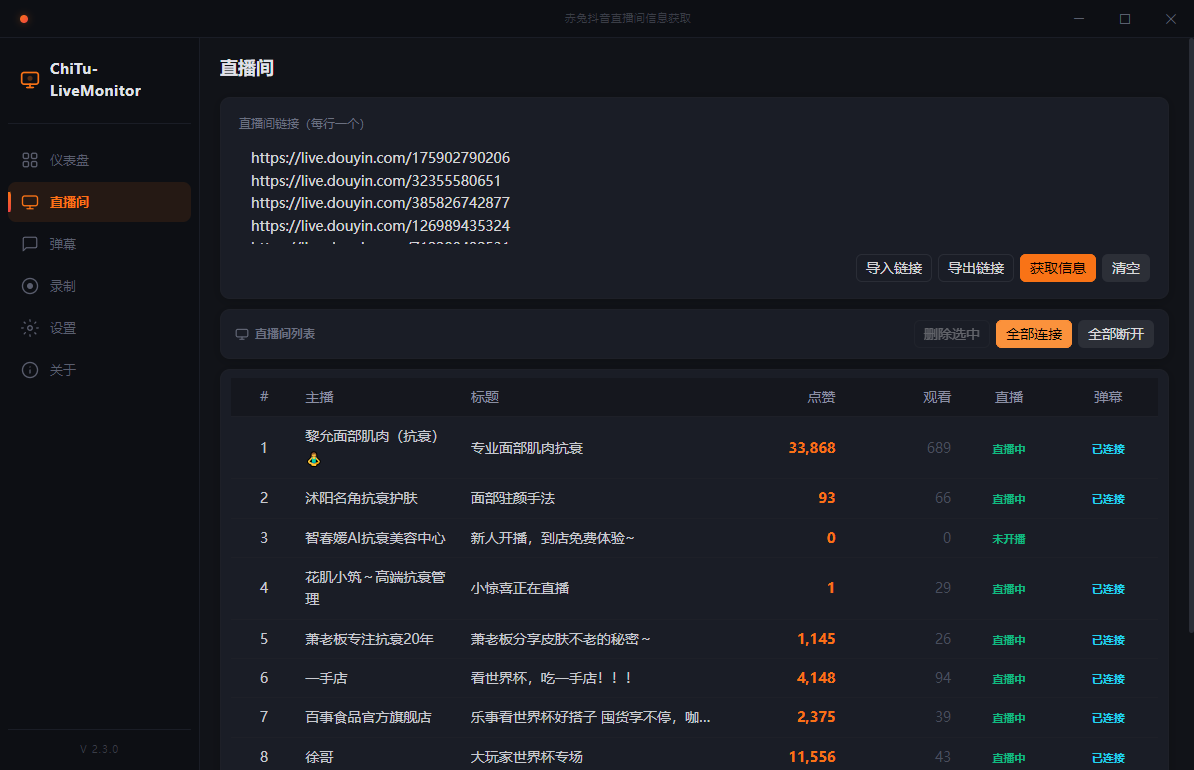Click the 导出链接 button
1194x770 pixels.
pos(975,268)
